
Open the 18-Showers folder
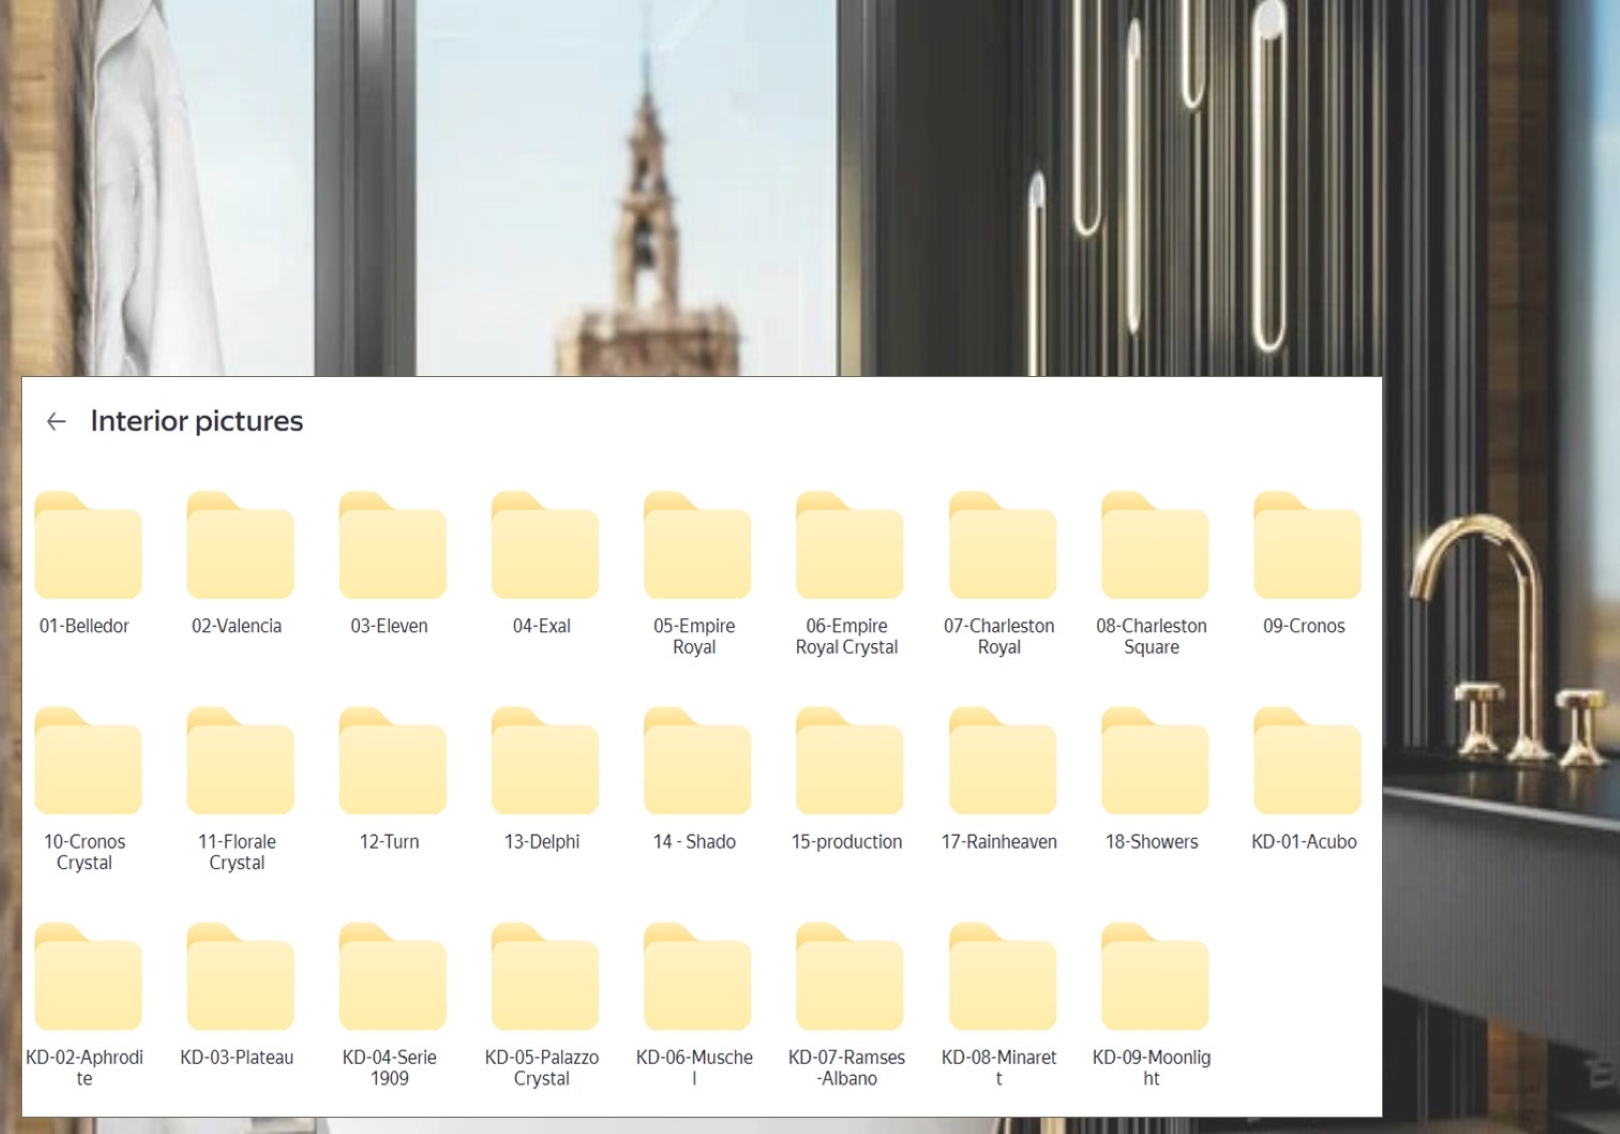click(1154, 763)
